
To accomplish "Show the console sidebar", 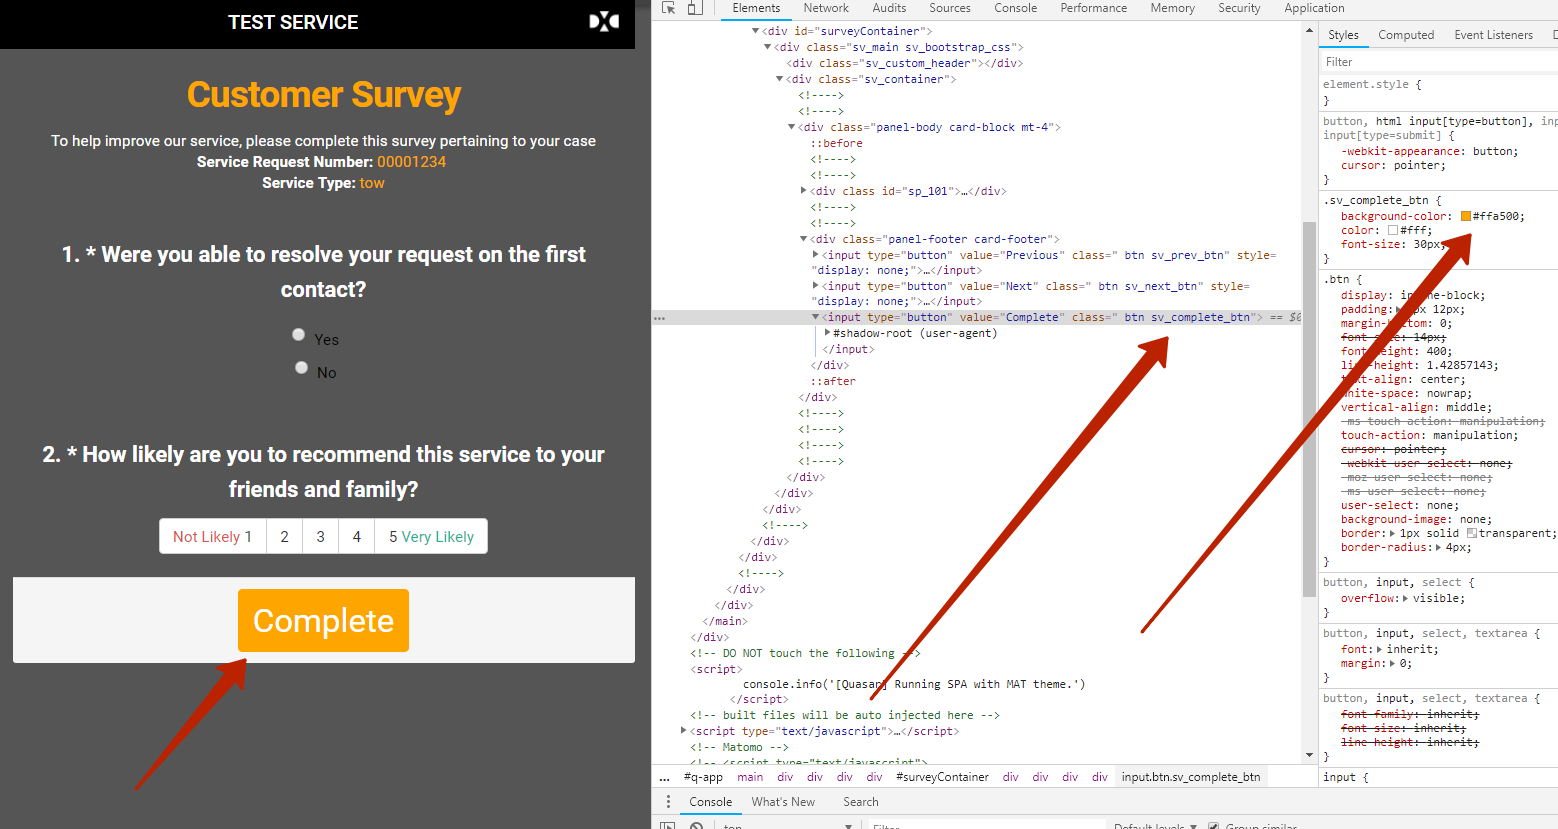I will (x=666, y=825).
